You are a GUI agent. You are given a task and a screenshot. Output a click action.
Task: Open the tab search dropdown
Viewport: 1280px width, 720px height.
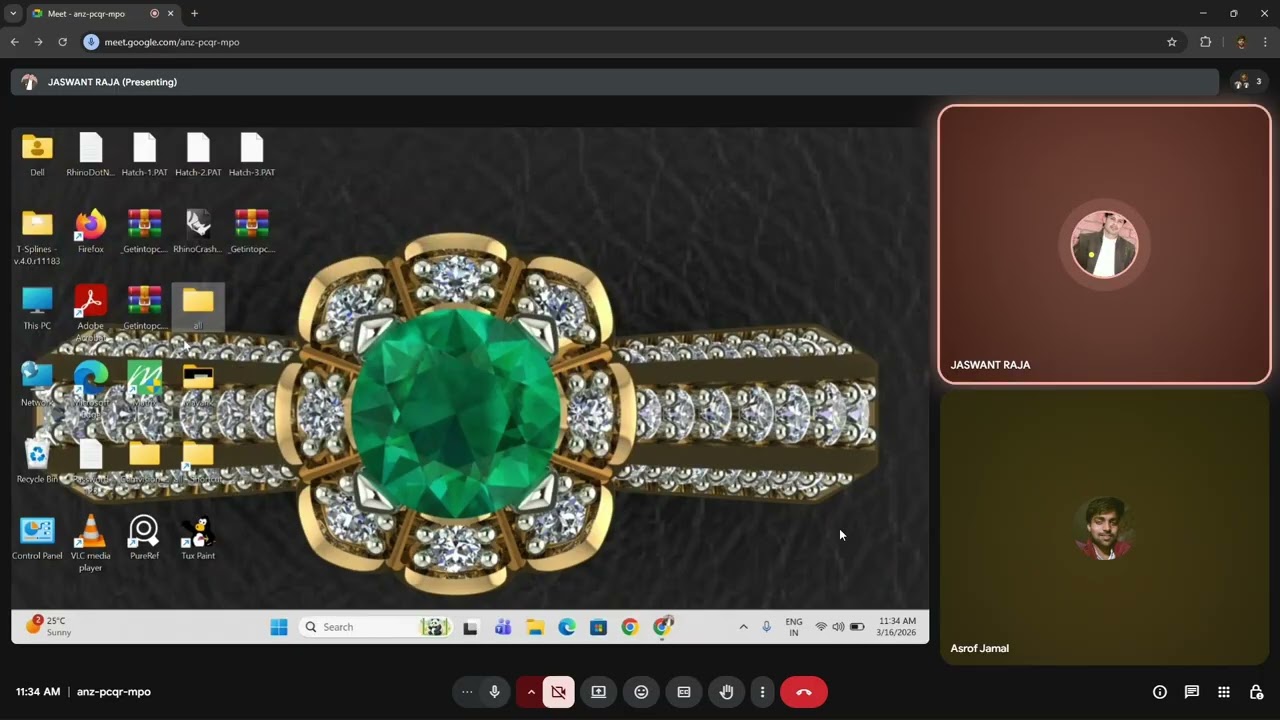pyautogui.click(x=13, y=14)
